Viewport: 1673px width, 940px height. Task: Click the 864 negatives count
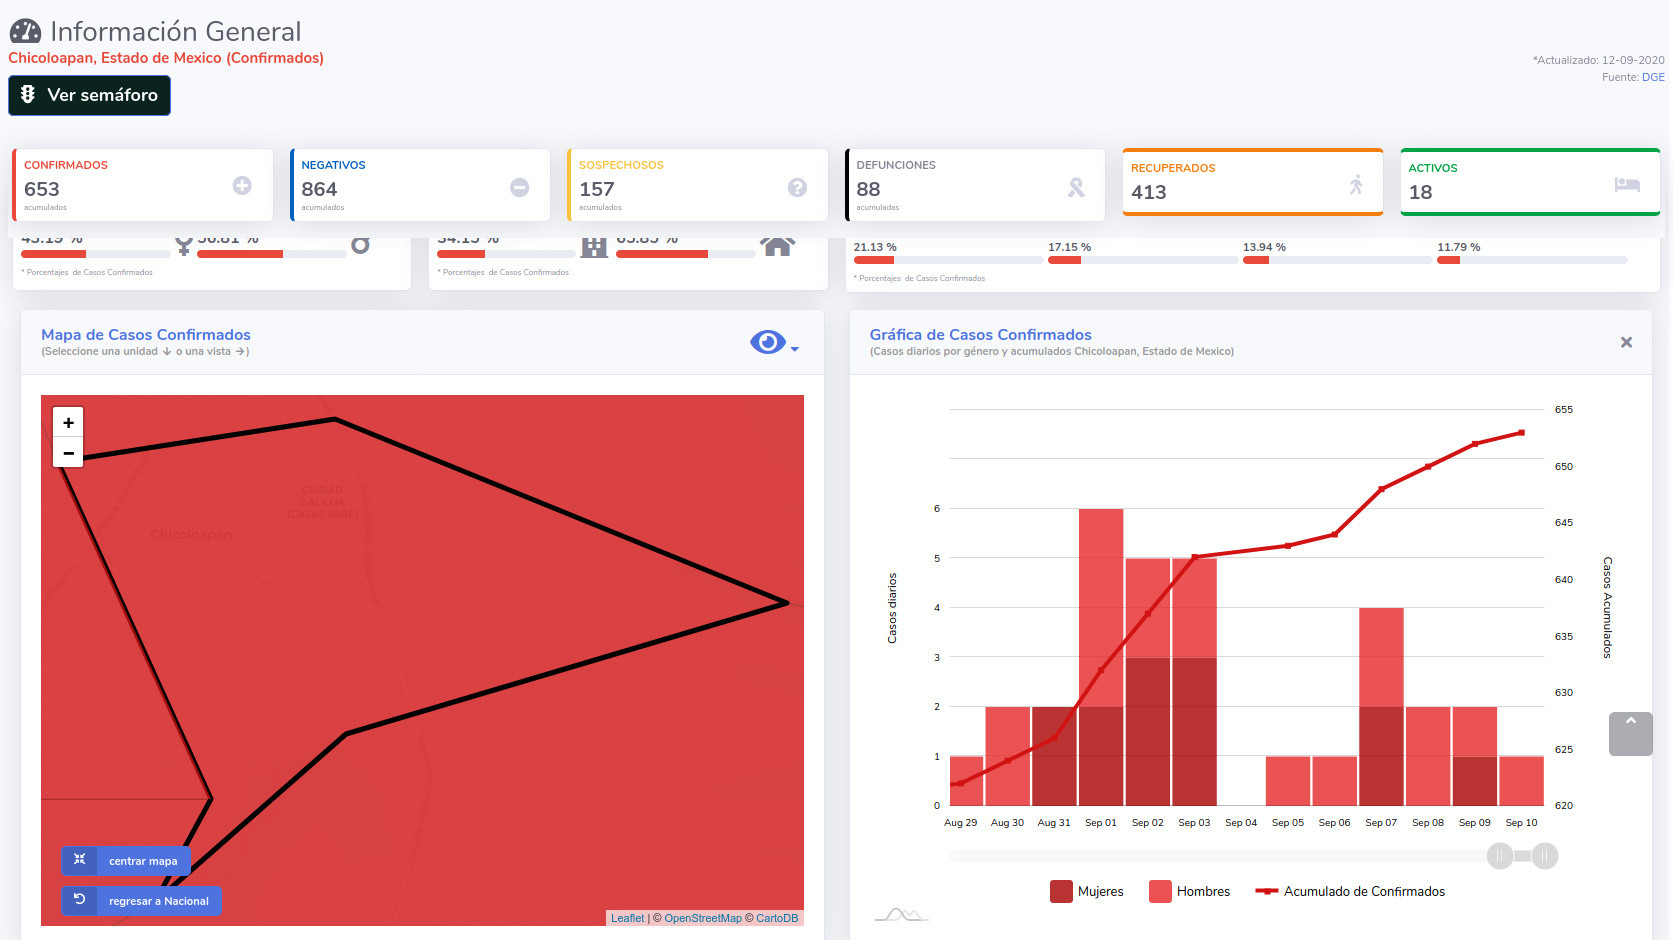[319, 189]
